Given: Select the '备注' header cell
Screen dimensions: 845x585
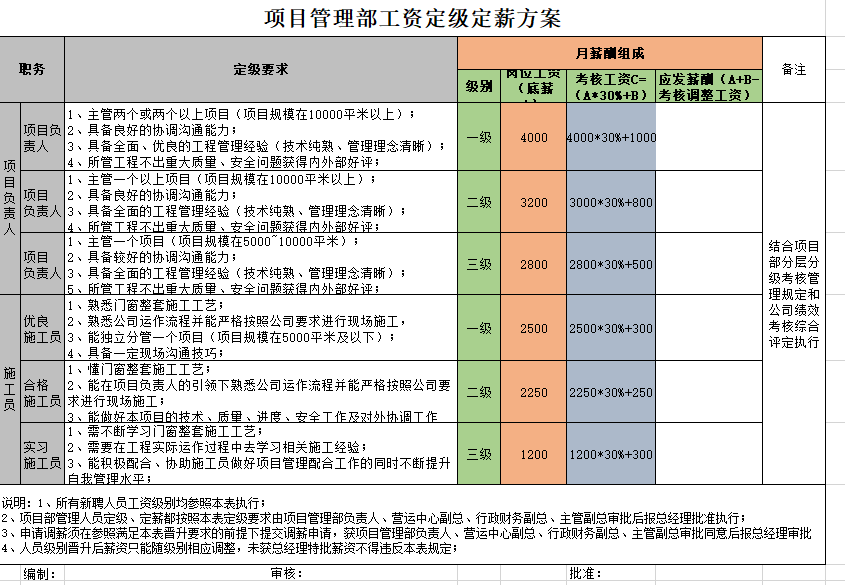Looking at the screenshot, I should (x=794, y=69).
